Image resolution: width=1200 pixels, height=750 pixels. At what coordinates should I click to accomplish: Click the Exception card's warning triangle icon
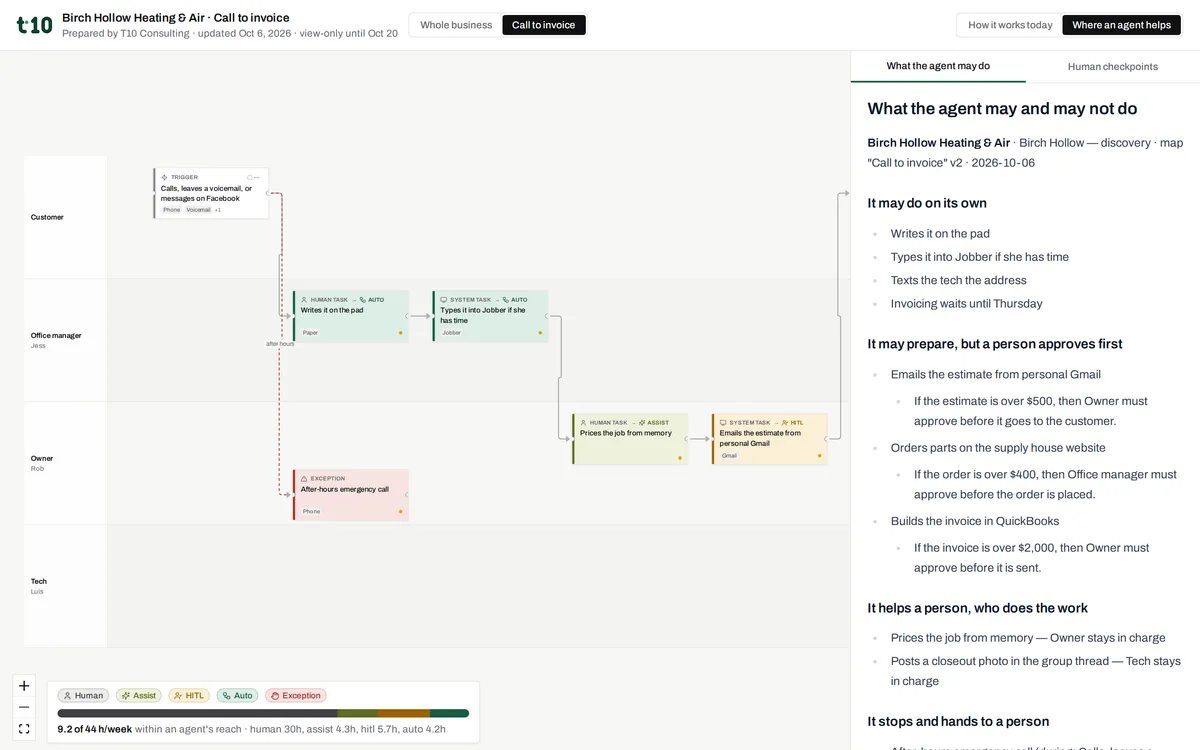(x=304, y=479)
